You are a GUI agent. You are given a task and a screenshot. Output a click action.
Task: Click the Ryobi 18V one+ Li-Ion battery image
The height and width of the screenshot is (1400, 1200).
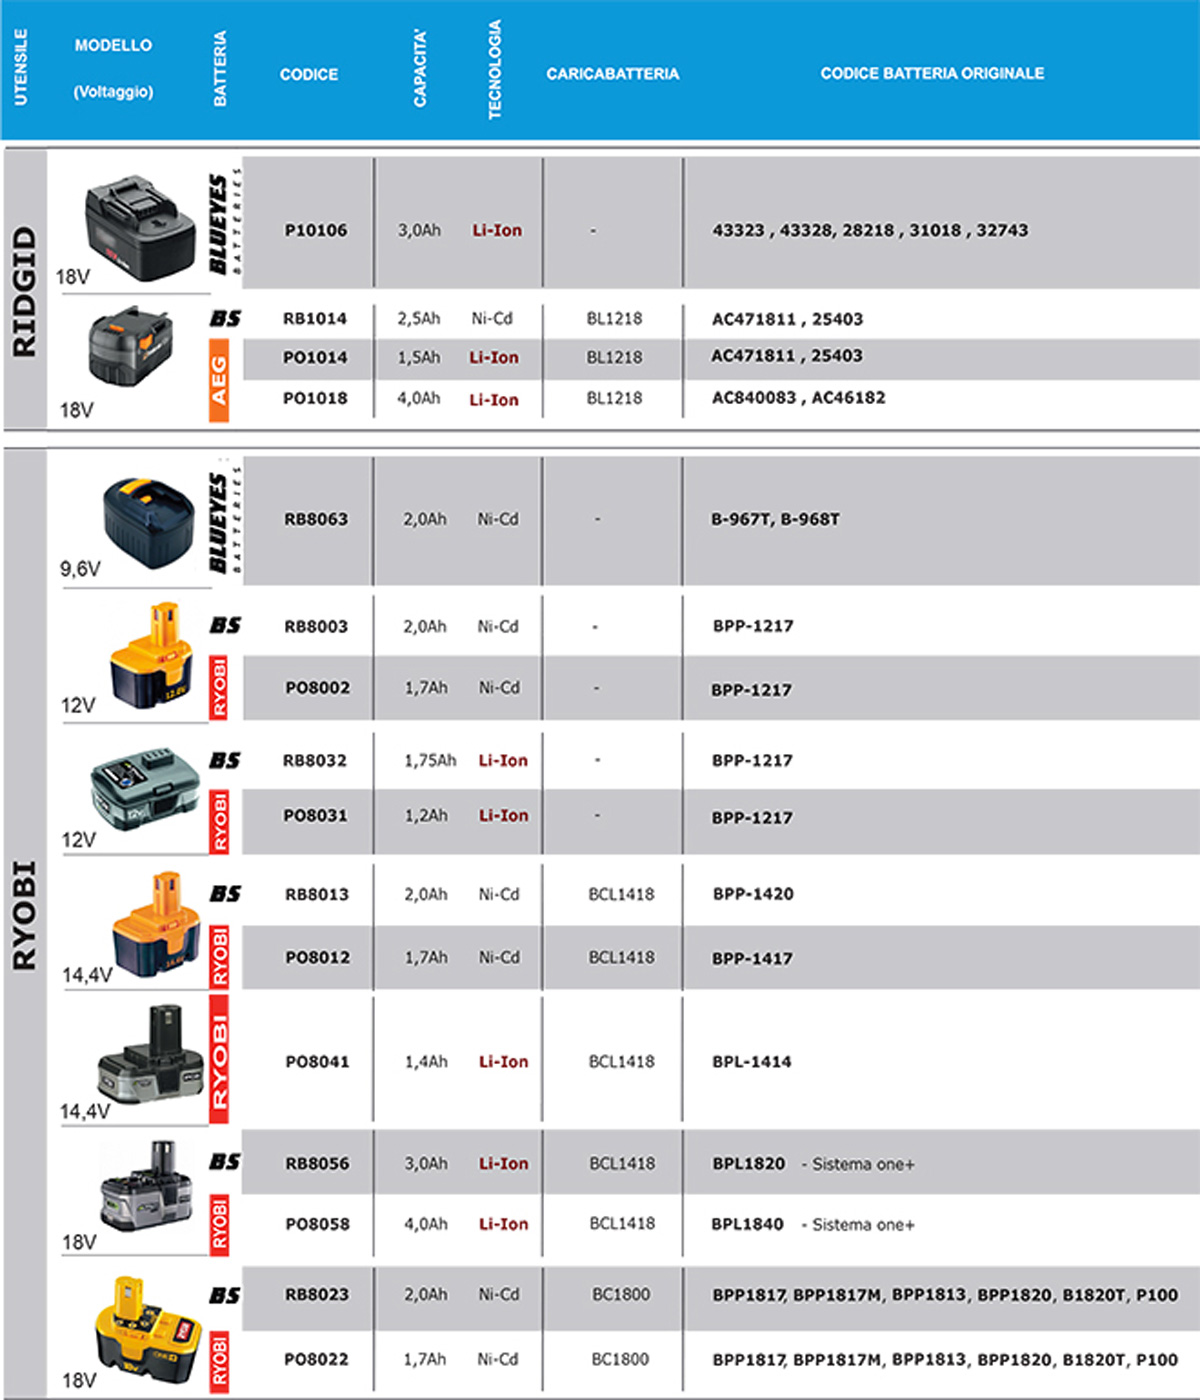(x=146, y=1187)
